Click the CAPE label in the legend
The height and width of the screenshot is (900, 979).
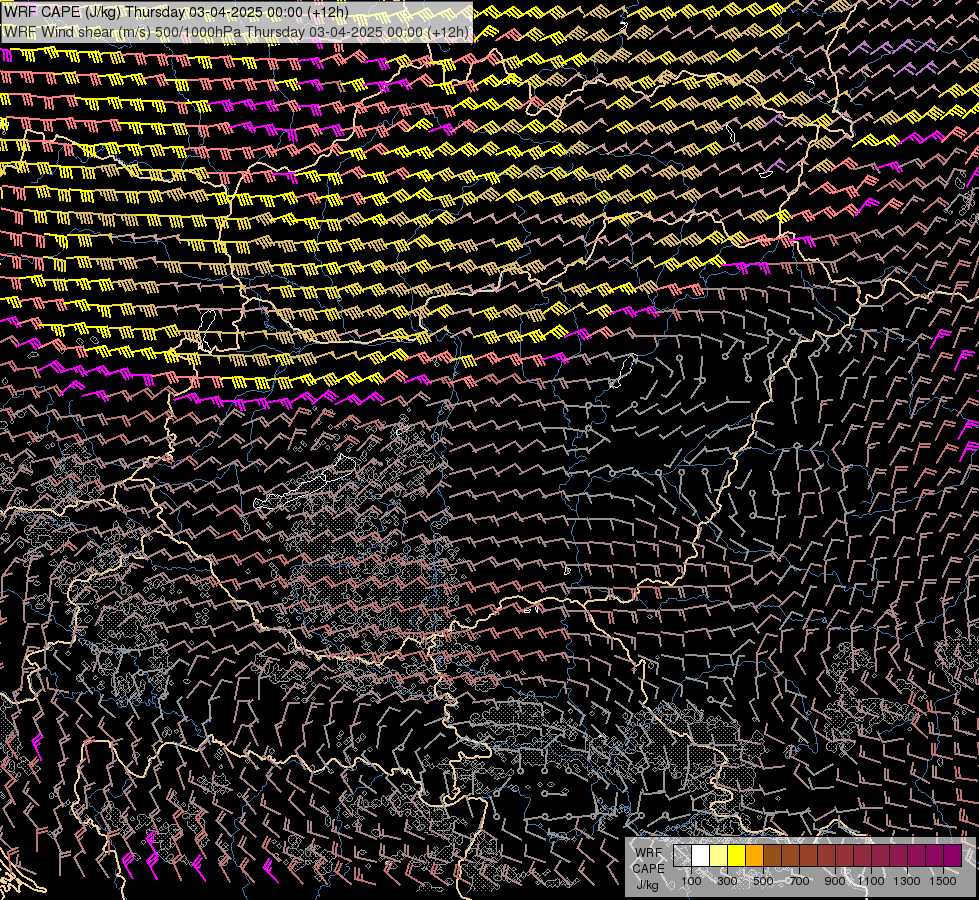(x=648, y=869)
